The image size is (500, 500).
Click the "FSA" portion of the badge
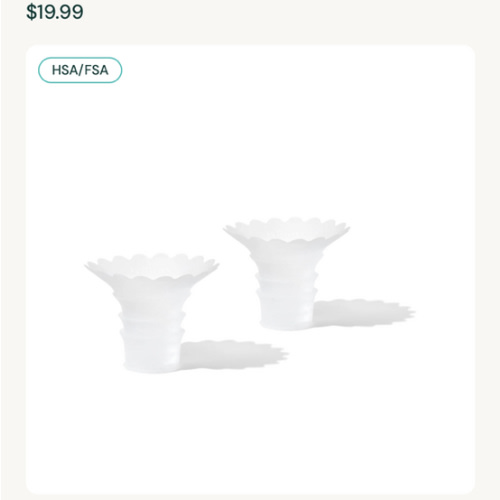[x=96, y=70]
